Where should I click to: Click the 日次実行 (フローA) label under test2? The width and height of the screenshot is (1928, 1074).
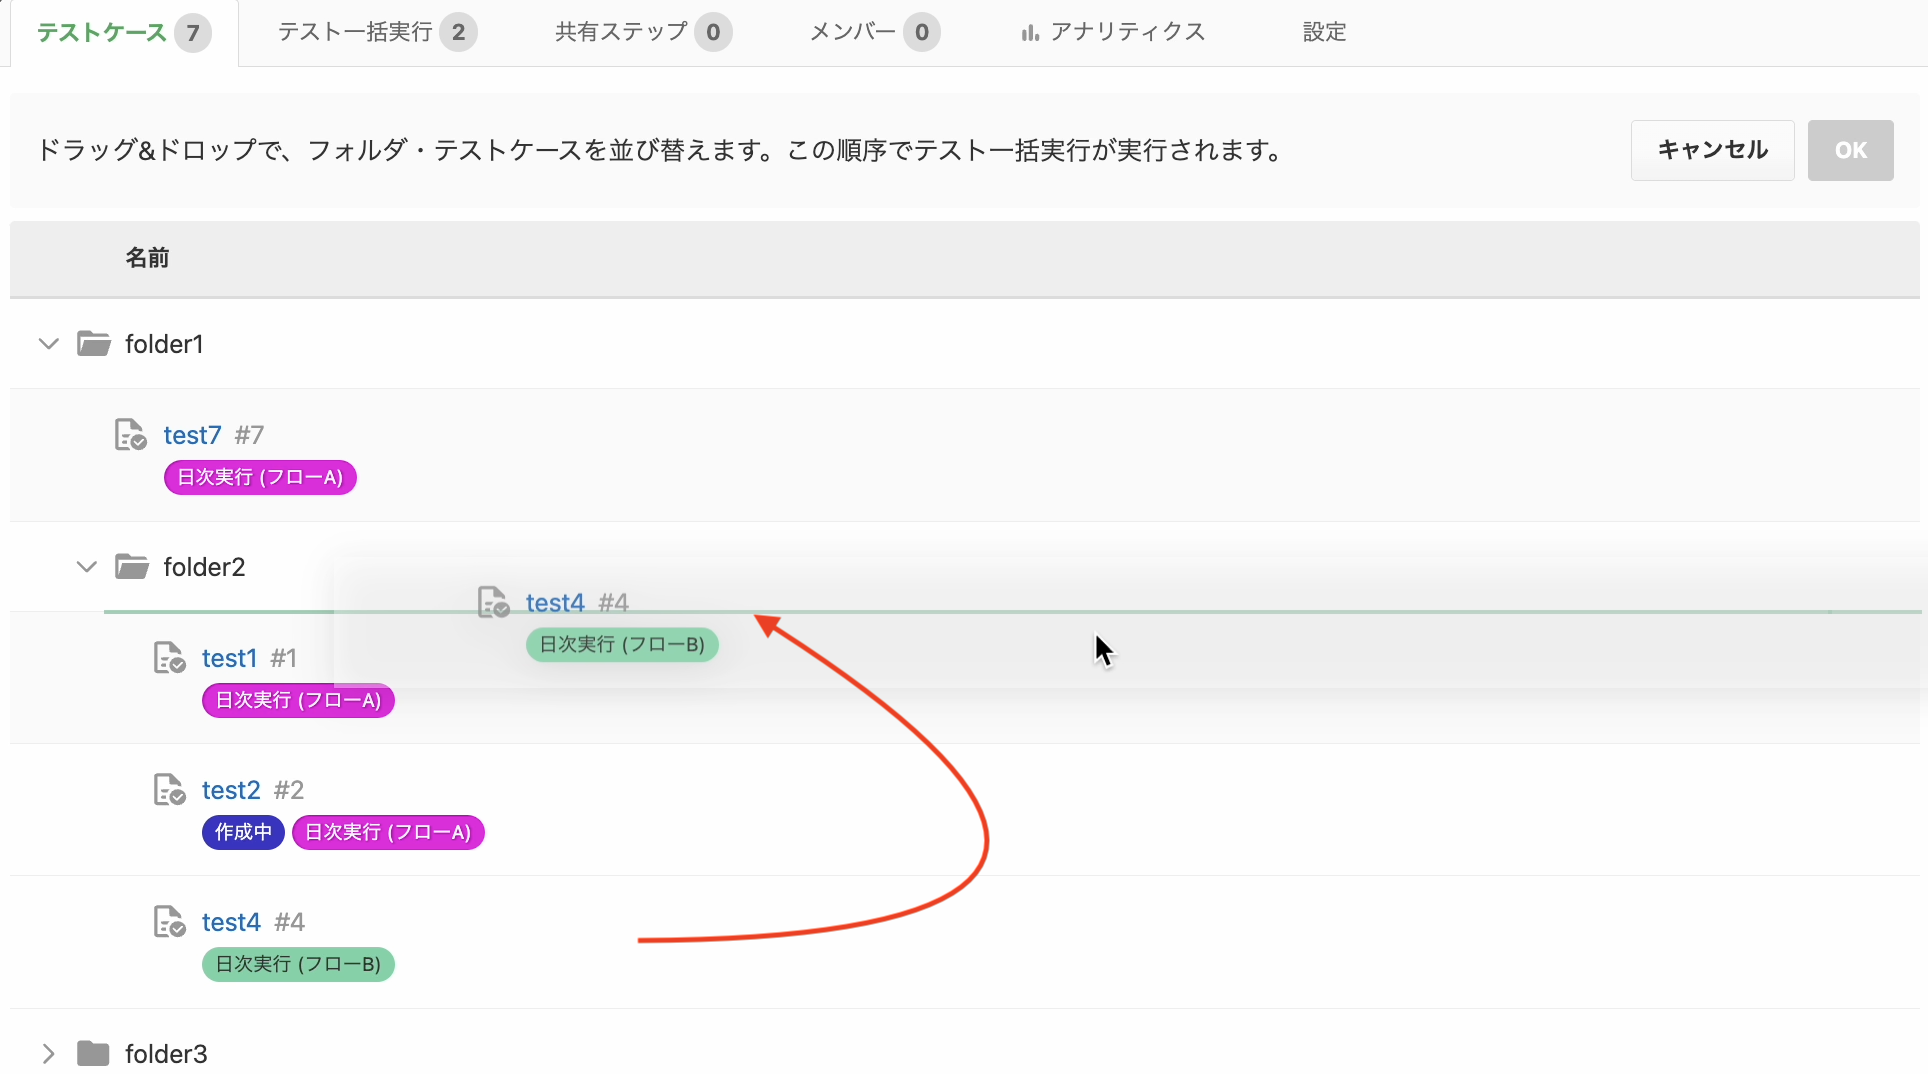388,832
